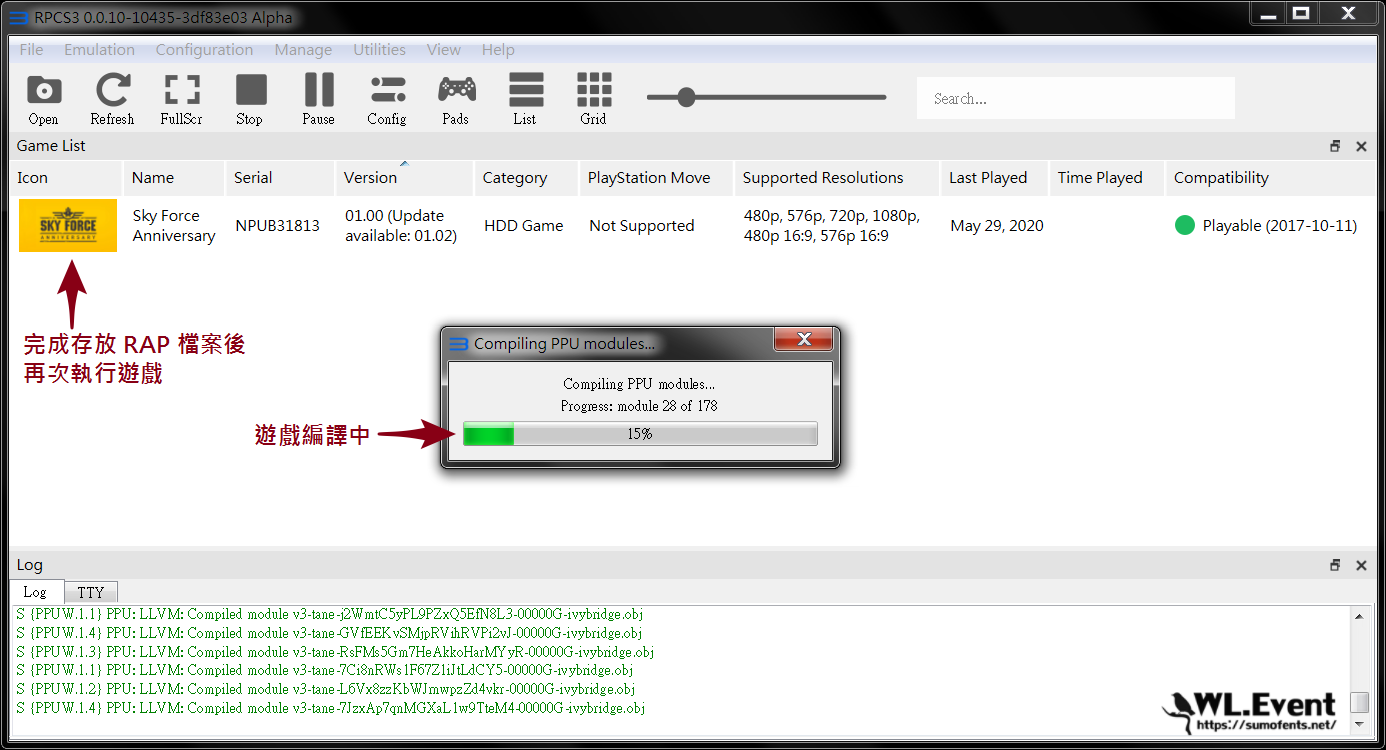Open the View menu

[444, 50]
